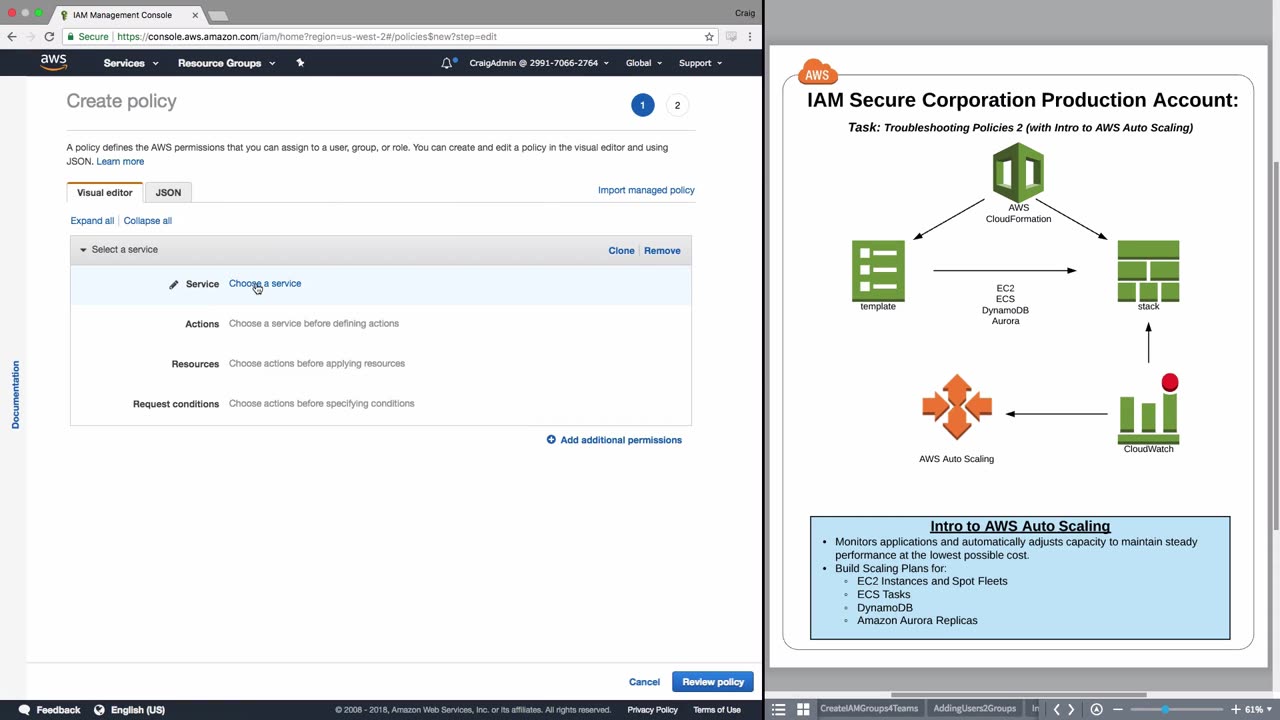Collapse the Select a service section
Image resolution: width=1280 pixels, height=720 pixels.
point(83,250)
